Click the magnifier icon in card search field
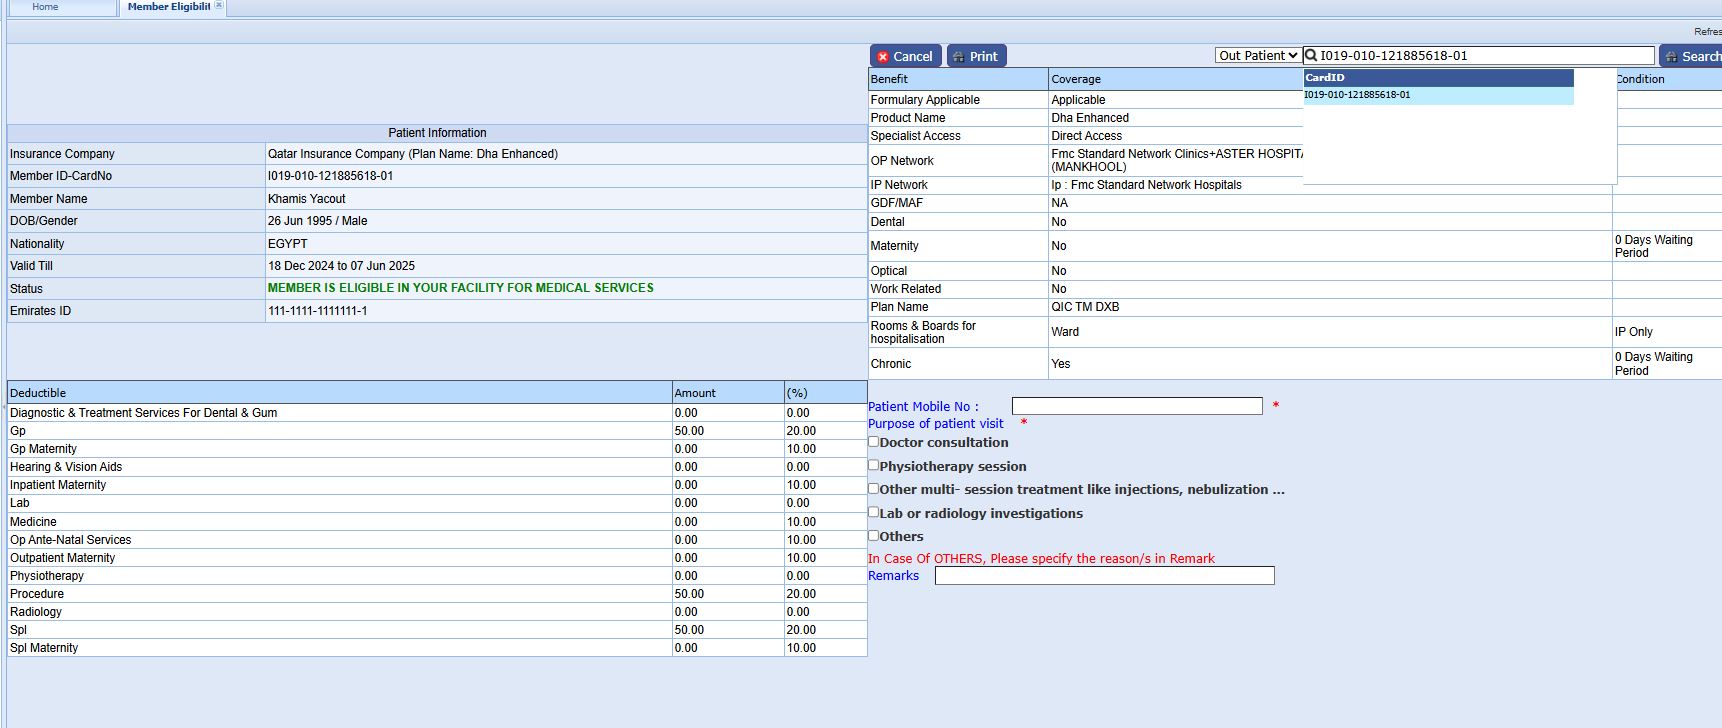This screenshot has width=1722, height=728. pyautogui.click(x=1311, y=56)
